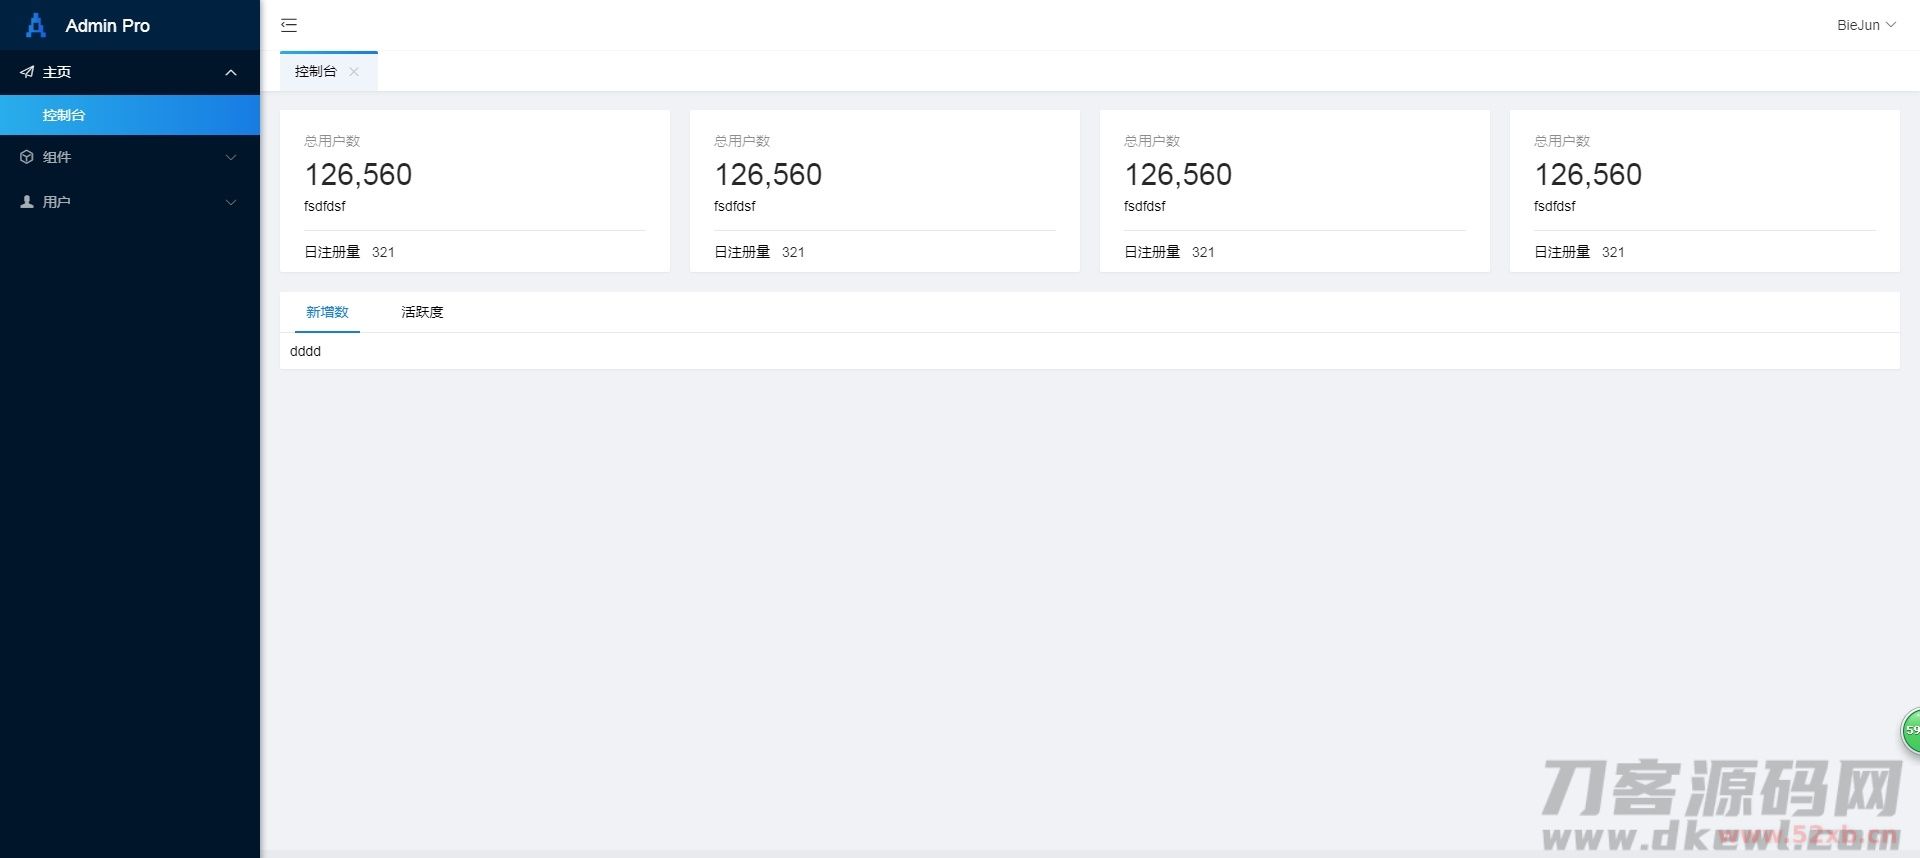This screenshot has width=1920, height=858.
Task: Toggle the sidebar collapse icon
Action: pos(289,25)
